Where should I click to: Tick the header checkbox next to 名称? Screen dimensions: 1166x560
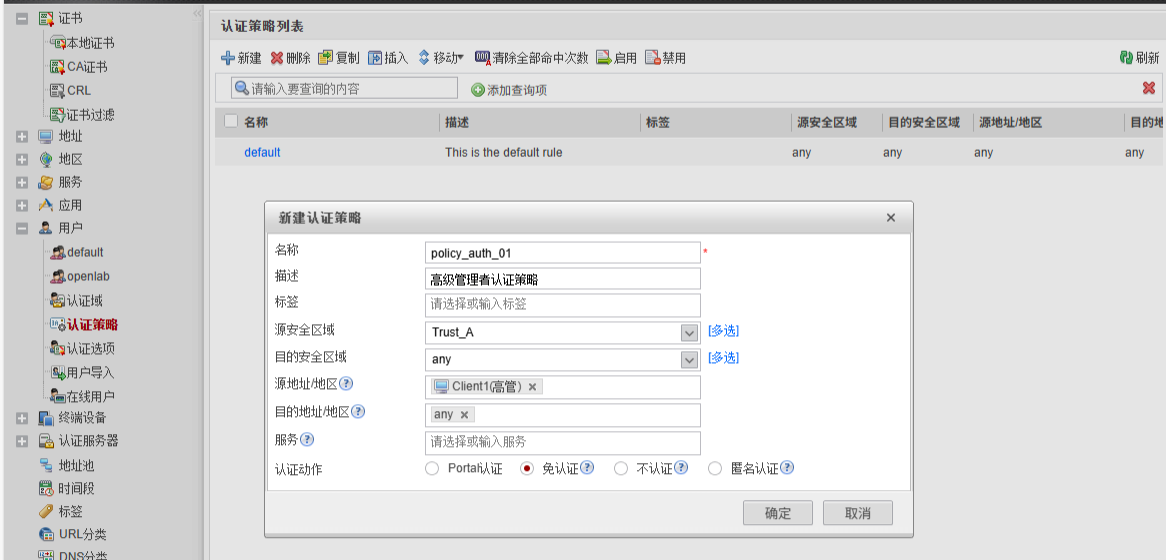[231, 122]
